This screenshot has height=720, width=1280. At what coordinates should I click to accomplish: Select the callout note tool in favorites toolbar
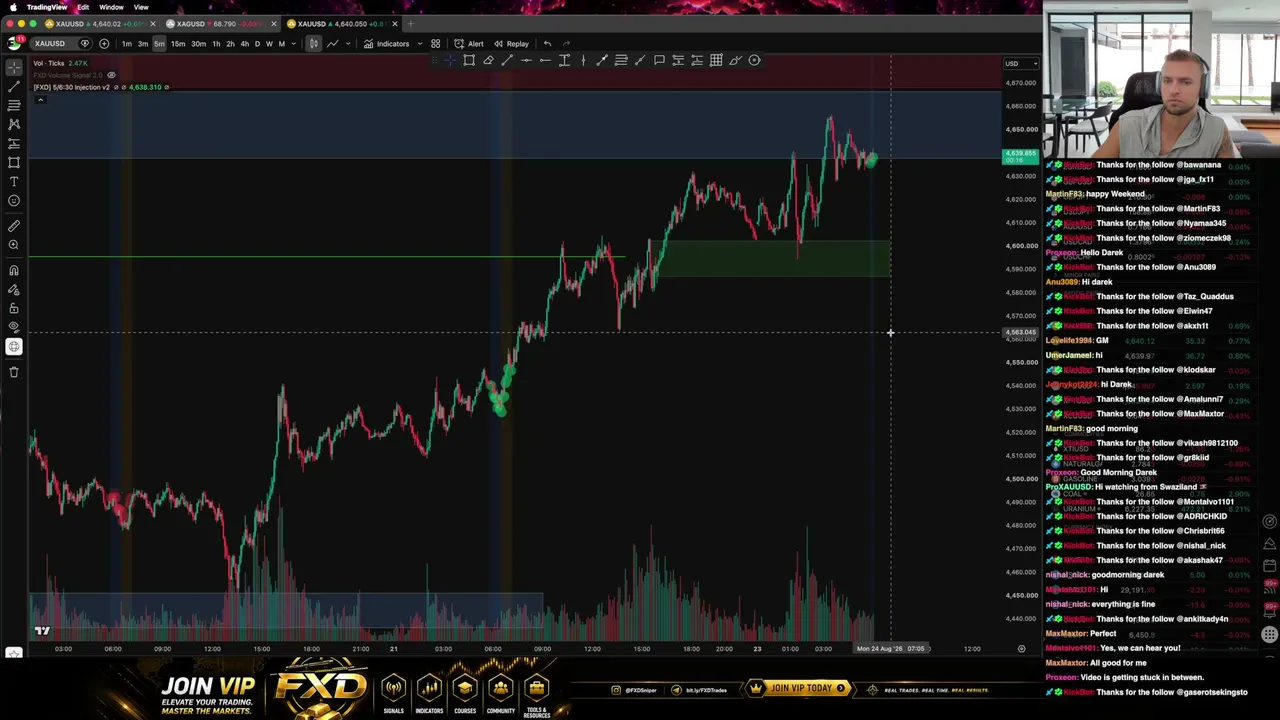pos(659,61)
